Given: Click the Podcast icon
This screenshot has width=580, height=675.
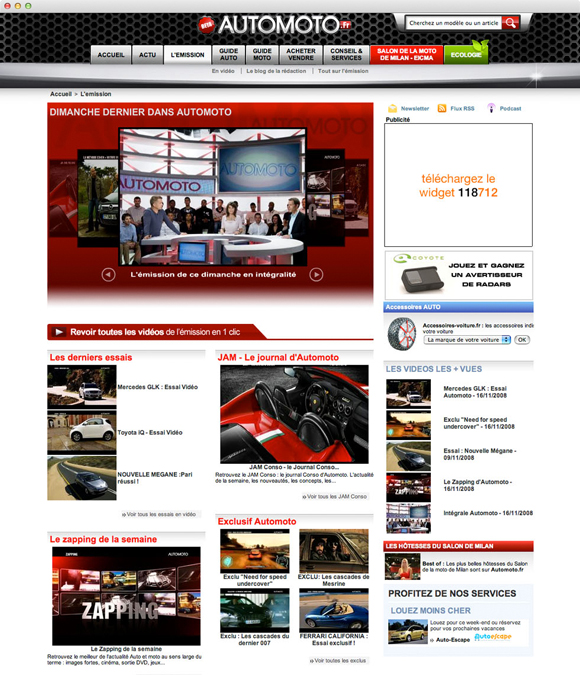Looking at the screenshot, I should point(491,108).
